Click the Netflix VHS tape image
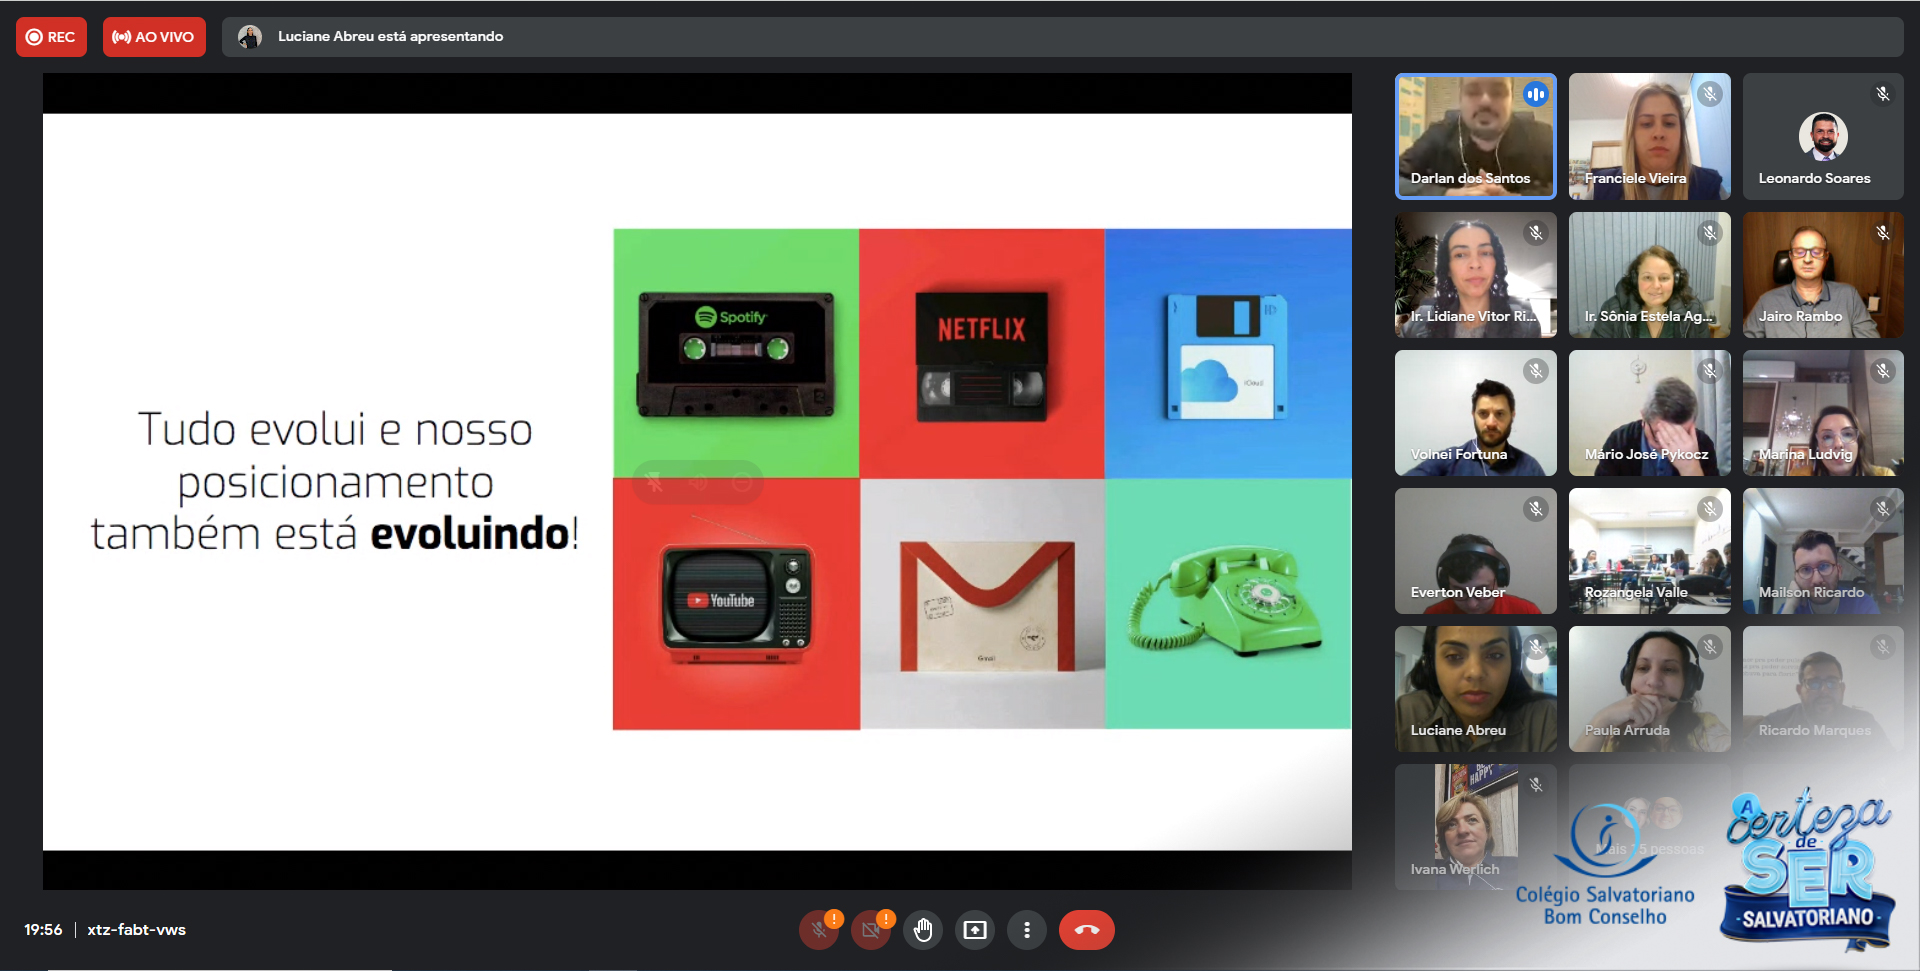Screen dimensions: 1920x971 [x=982, y=353]
